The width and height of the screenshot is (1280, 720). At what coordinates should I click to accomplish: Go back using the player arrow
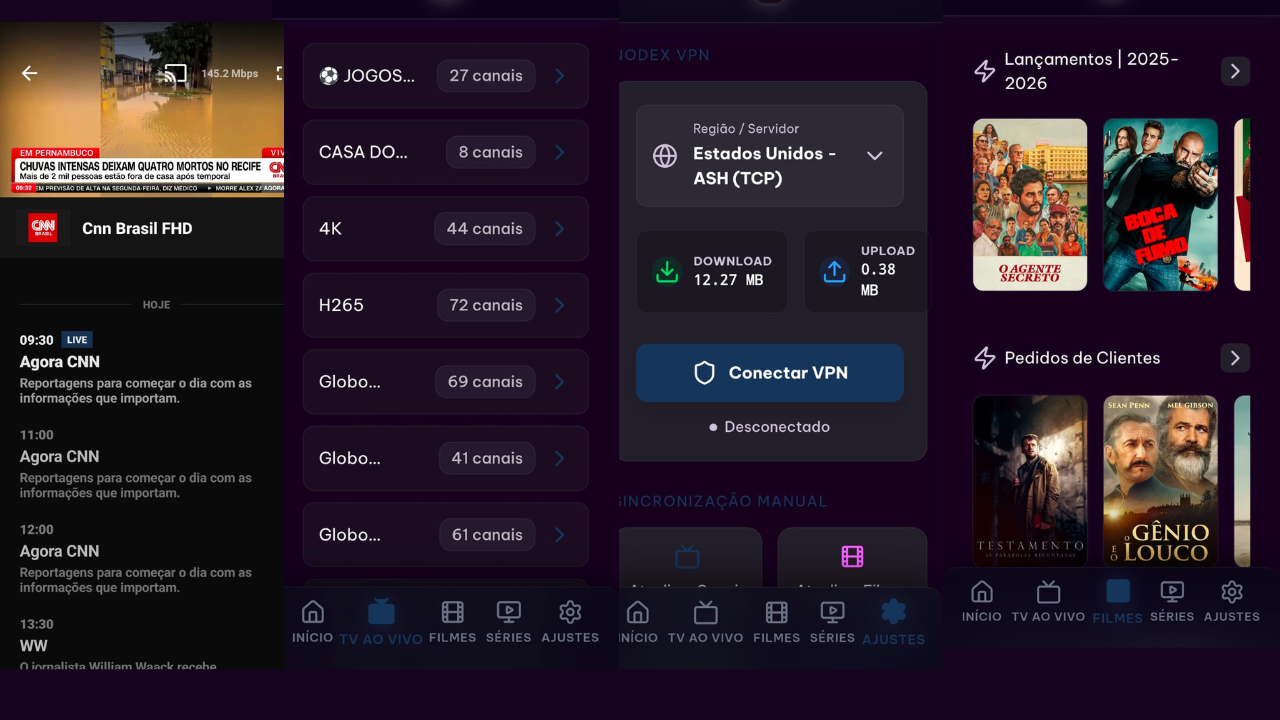(x=30, y=73)
